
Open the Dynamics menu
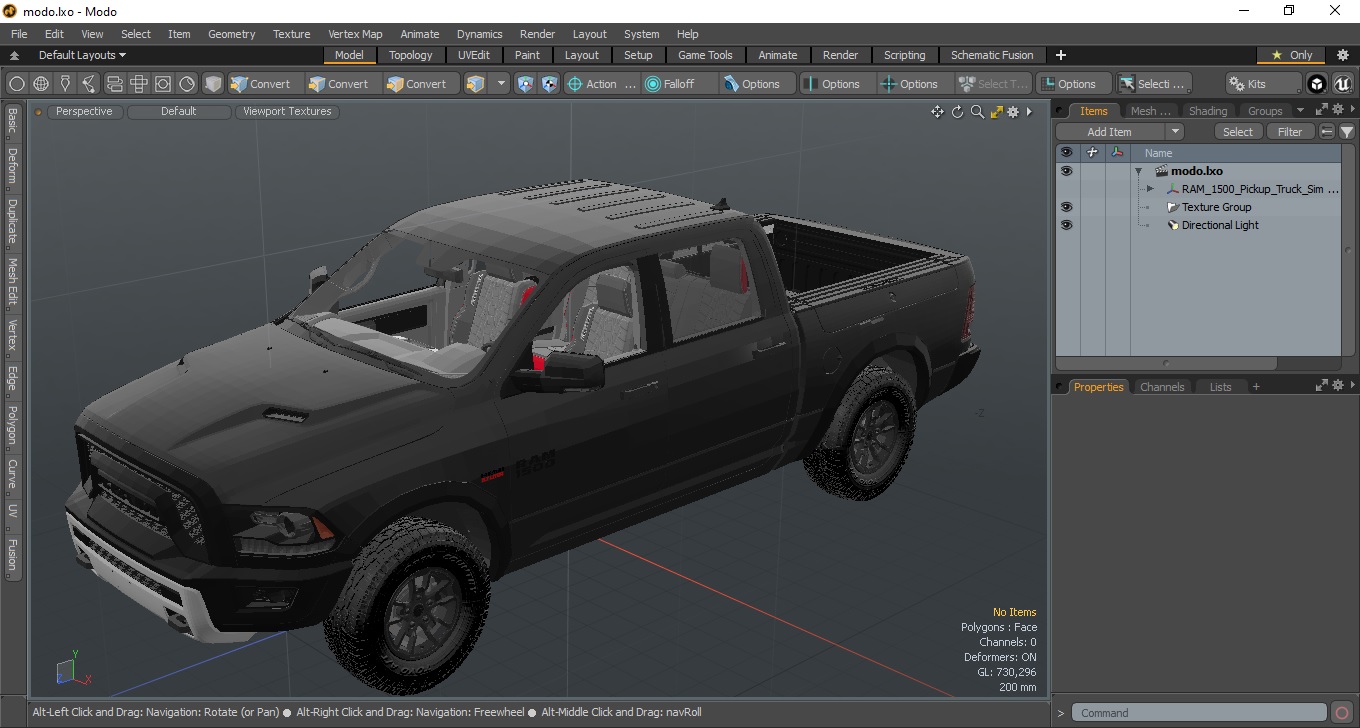point(479,34)
